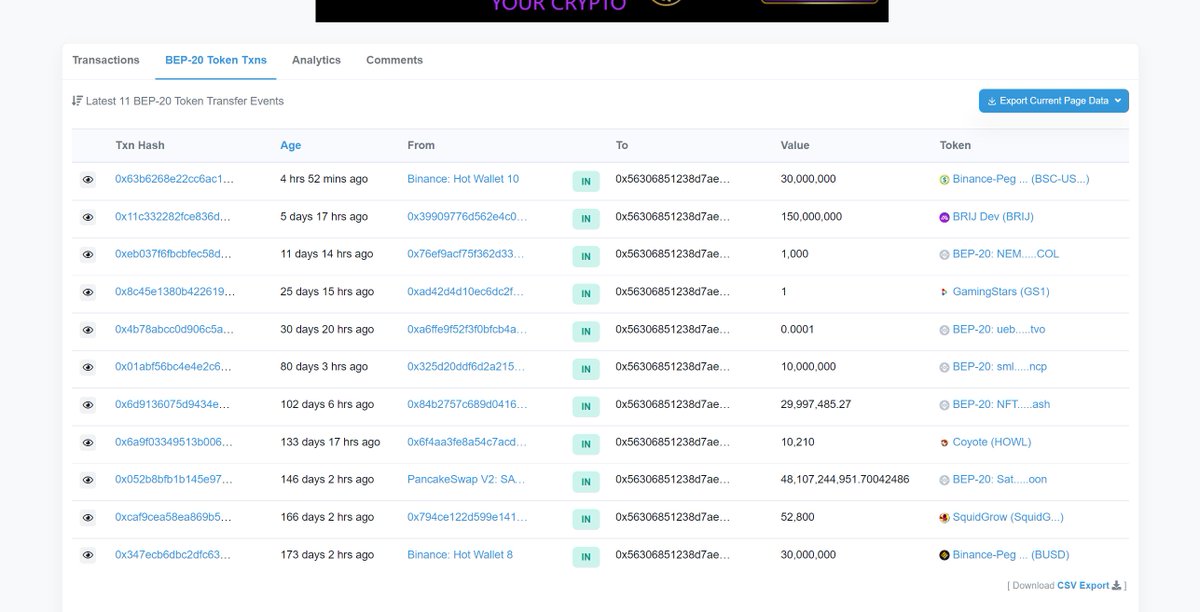Click eye icon for txn 0x6d9136075d9434e

tap(88, 405)
